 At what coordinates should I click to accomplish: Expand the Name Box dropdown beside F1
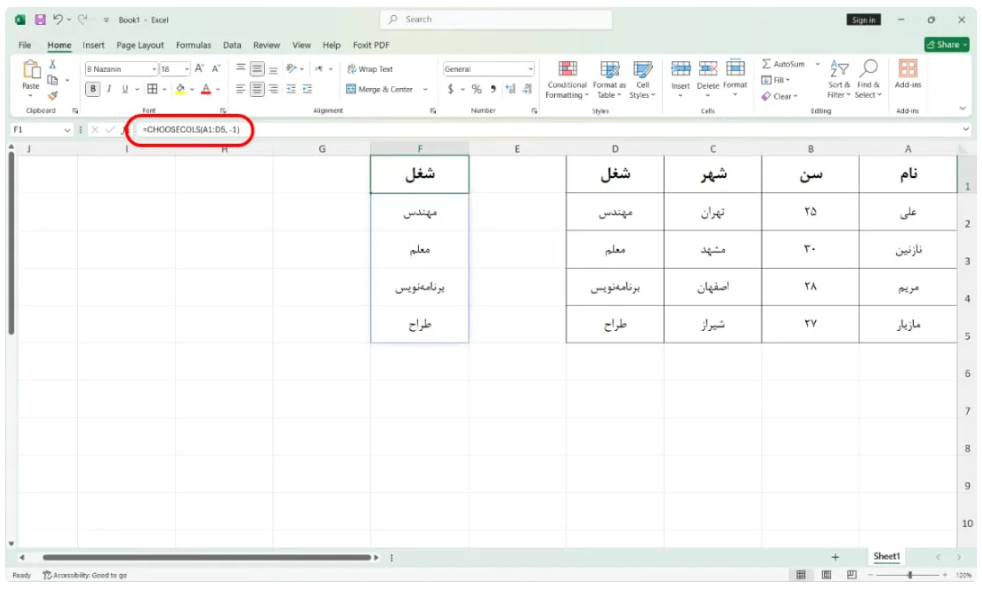67,130
